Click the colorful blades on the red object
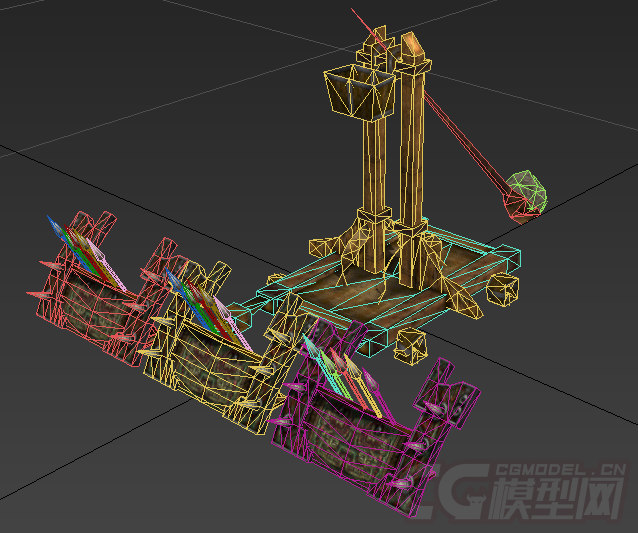Screen dimensions: 638x533 [x=77, y=243]
